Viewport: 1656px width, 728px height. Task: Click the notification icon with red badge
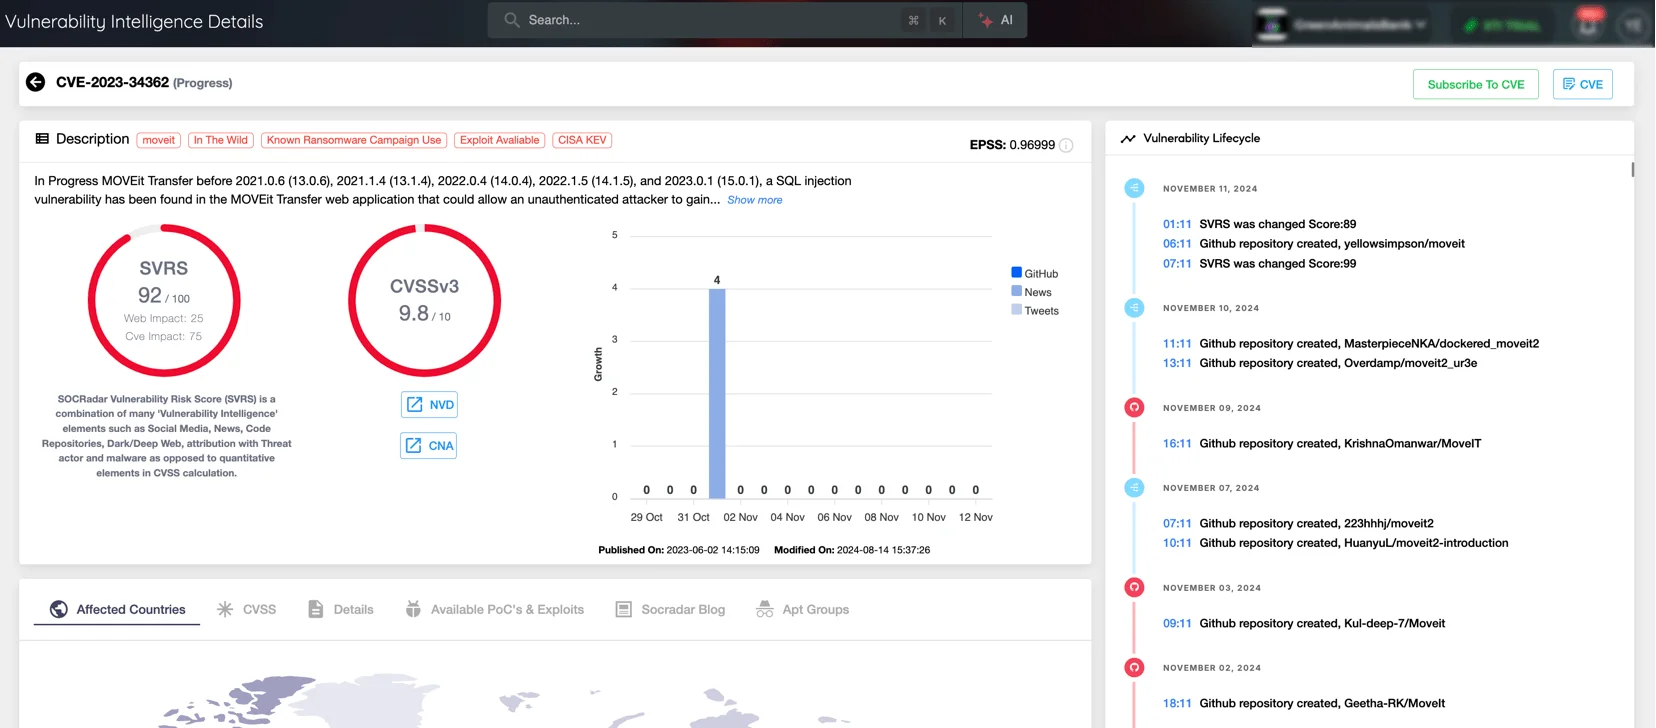(1589, 22)
